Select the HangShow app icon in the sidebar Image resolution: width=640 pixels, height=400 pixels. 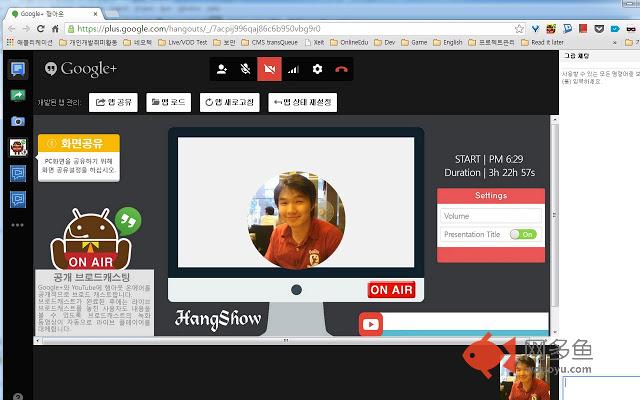[x=18, y=147]
